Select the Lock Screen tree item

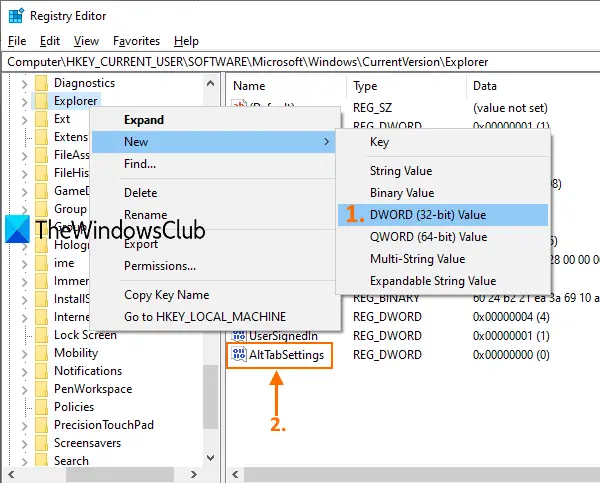(85, 335)
